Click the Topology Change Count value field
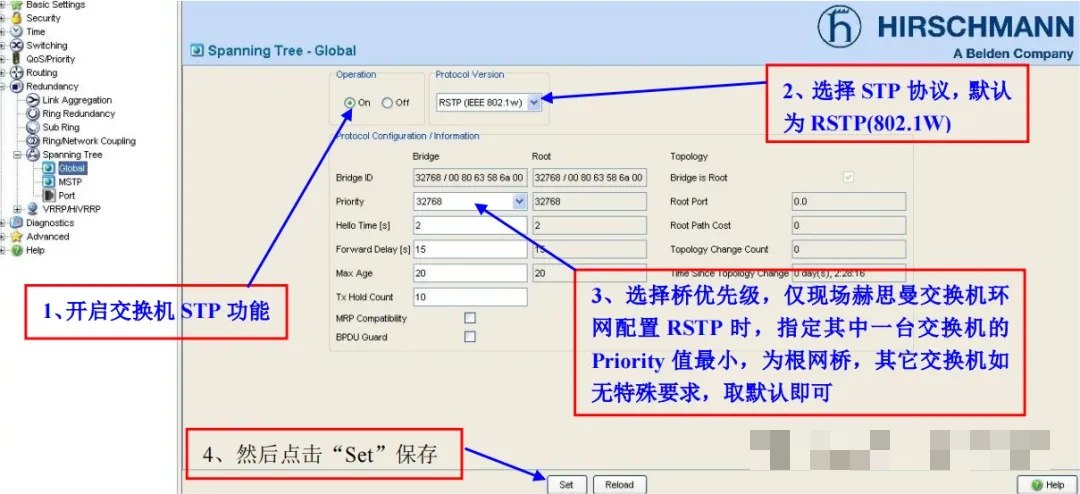The height and width of the screenshot is (494, 1080). (x=849, y=249)
